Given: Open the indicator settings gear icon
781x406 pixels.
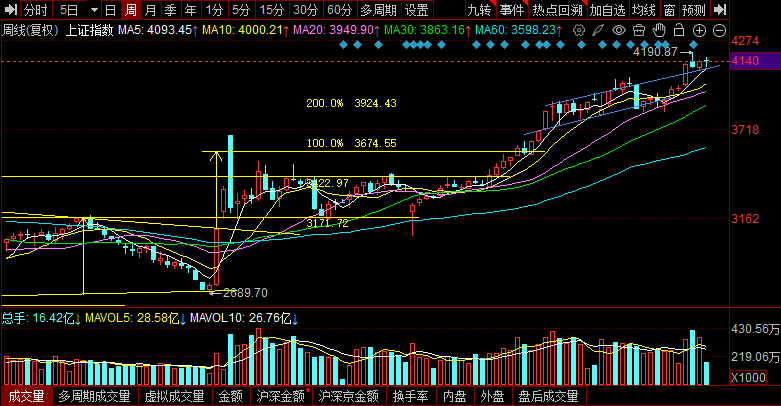Looking at the screenshot, I should (579, 30).
